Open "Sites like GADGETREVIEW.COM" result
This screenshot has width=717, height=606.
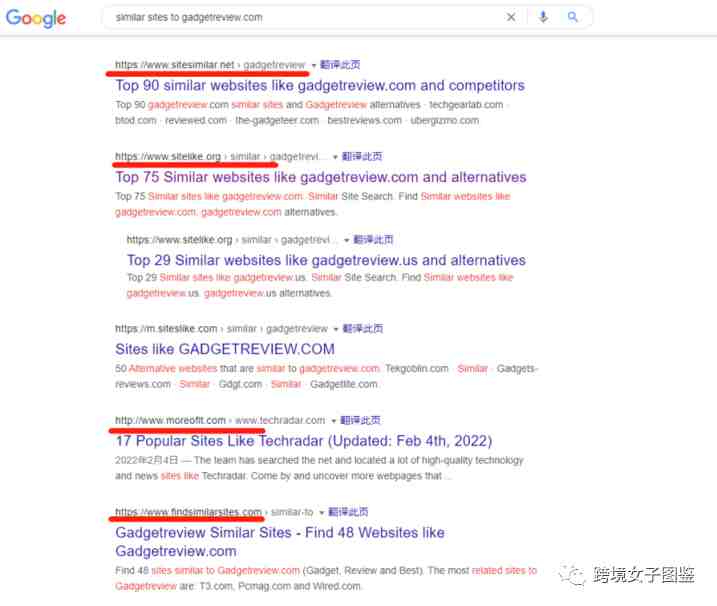tap(225, 349)
